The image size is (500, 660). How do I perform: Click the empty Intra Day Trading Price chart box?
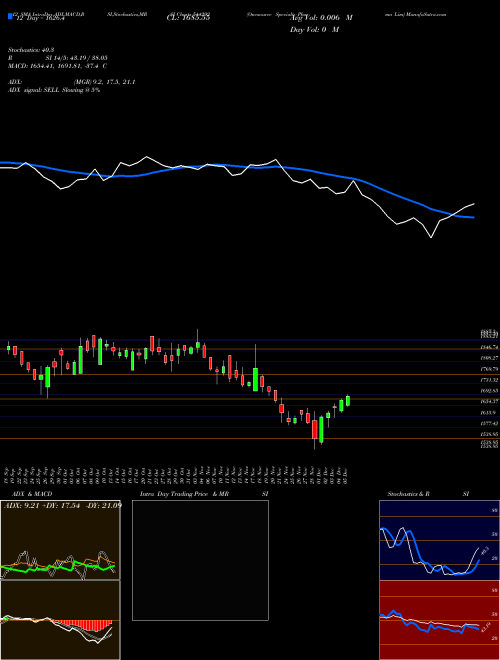200,560
